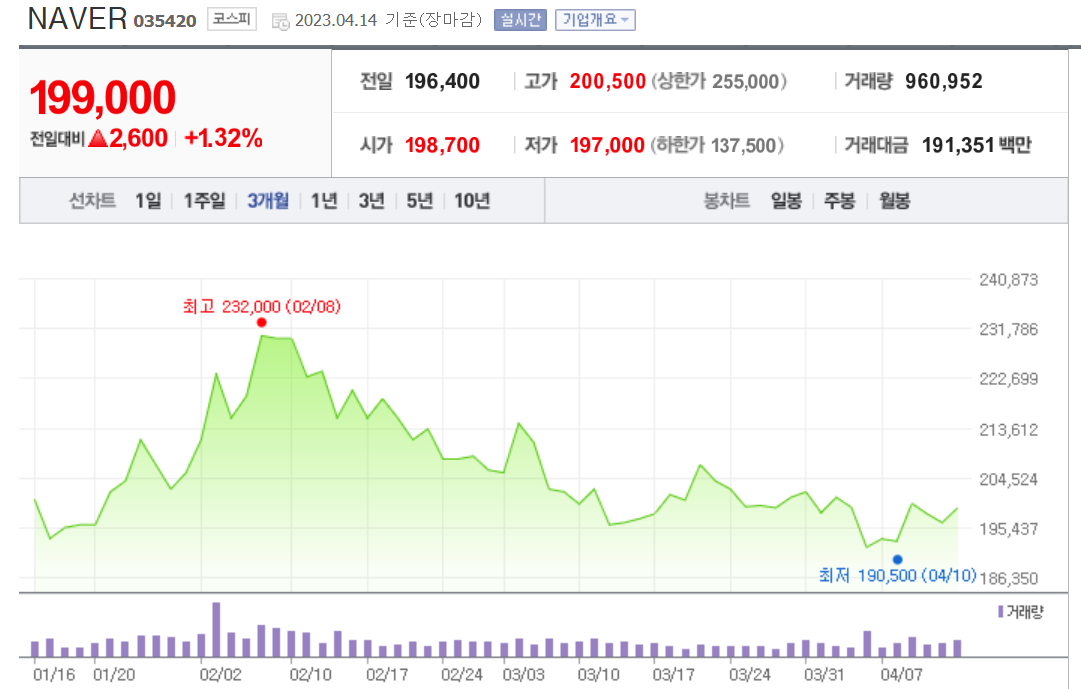1081x689 pixels.
Task: Click the current price 199,000
Action: tap(103, 97)
